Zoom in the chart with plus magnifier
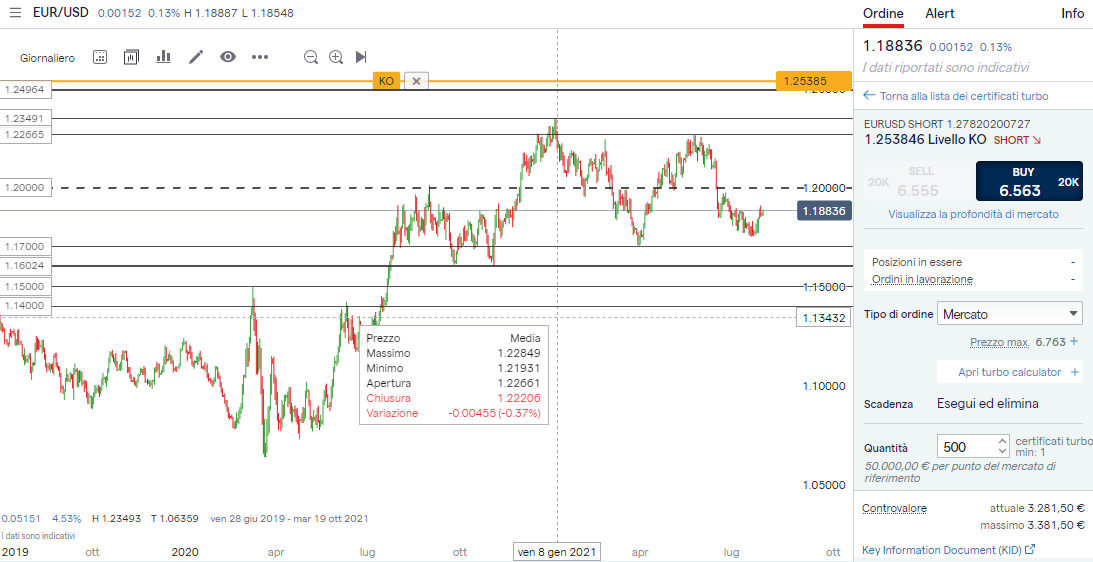This screenshot has height=562, width=1093. pos(336,57)
